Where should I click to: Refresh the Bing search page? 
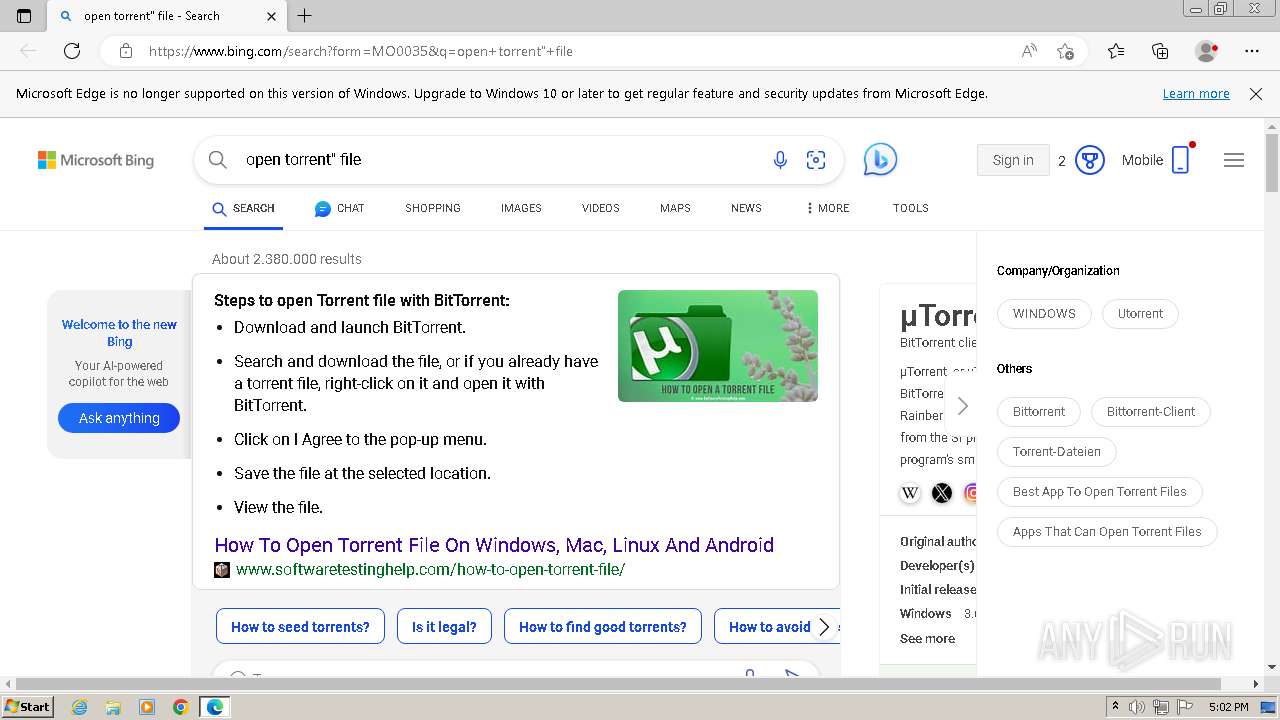pyautogui.click(x=72, y=51)
